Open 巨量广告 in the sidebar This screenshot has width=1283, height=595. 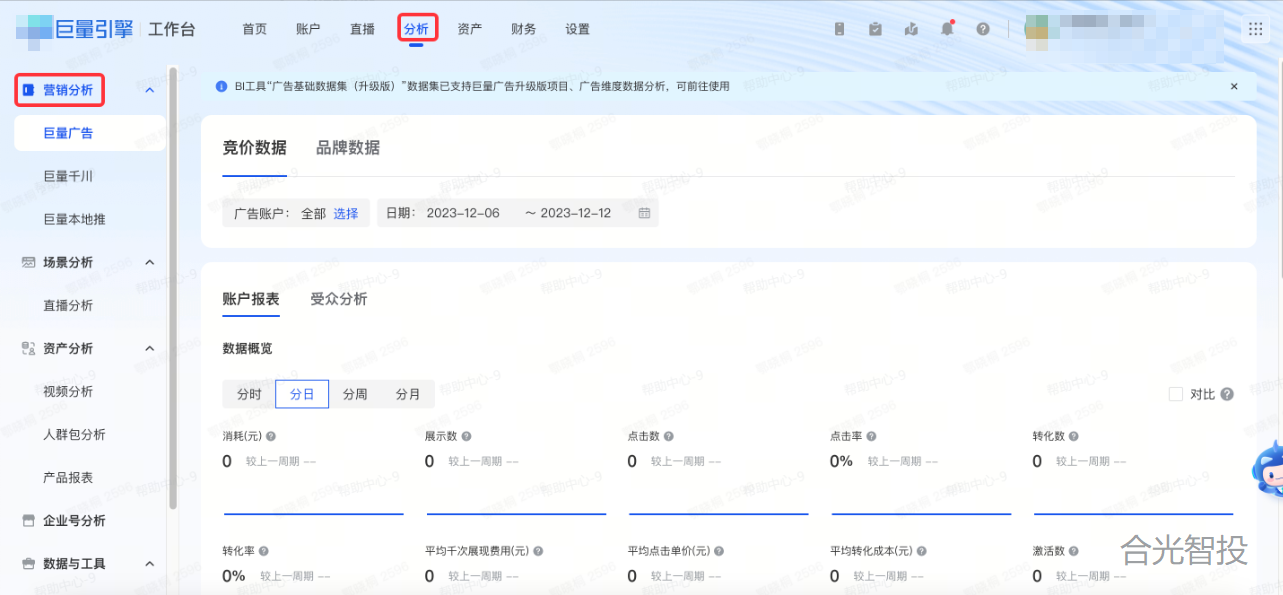(x=90, y=133)
